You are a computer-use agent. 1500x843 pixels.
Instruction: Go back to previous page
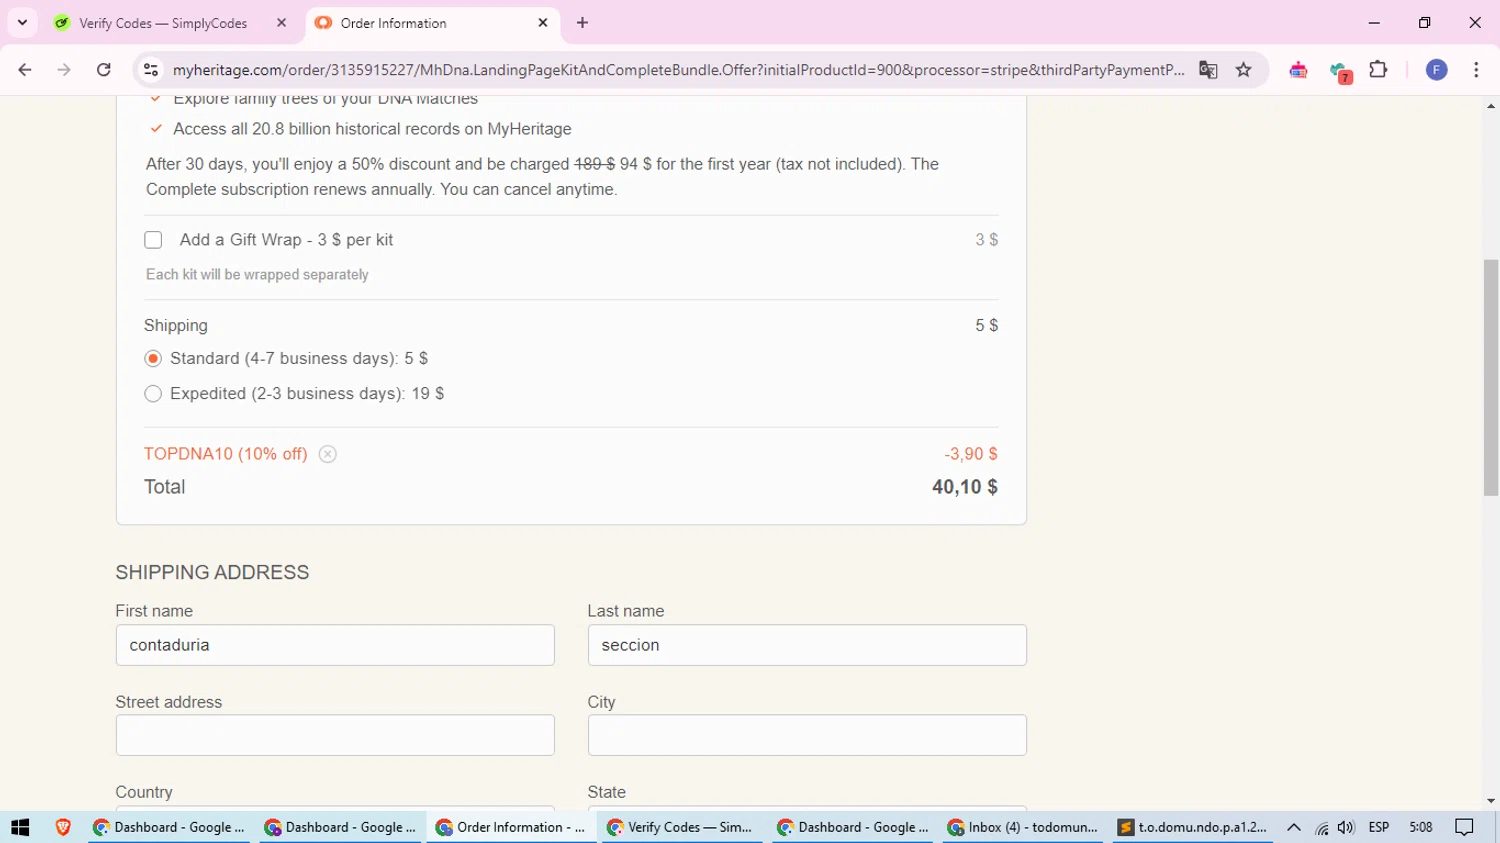25,70
